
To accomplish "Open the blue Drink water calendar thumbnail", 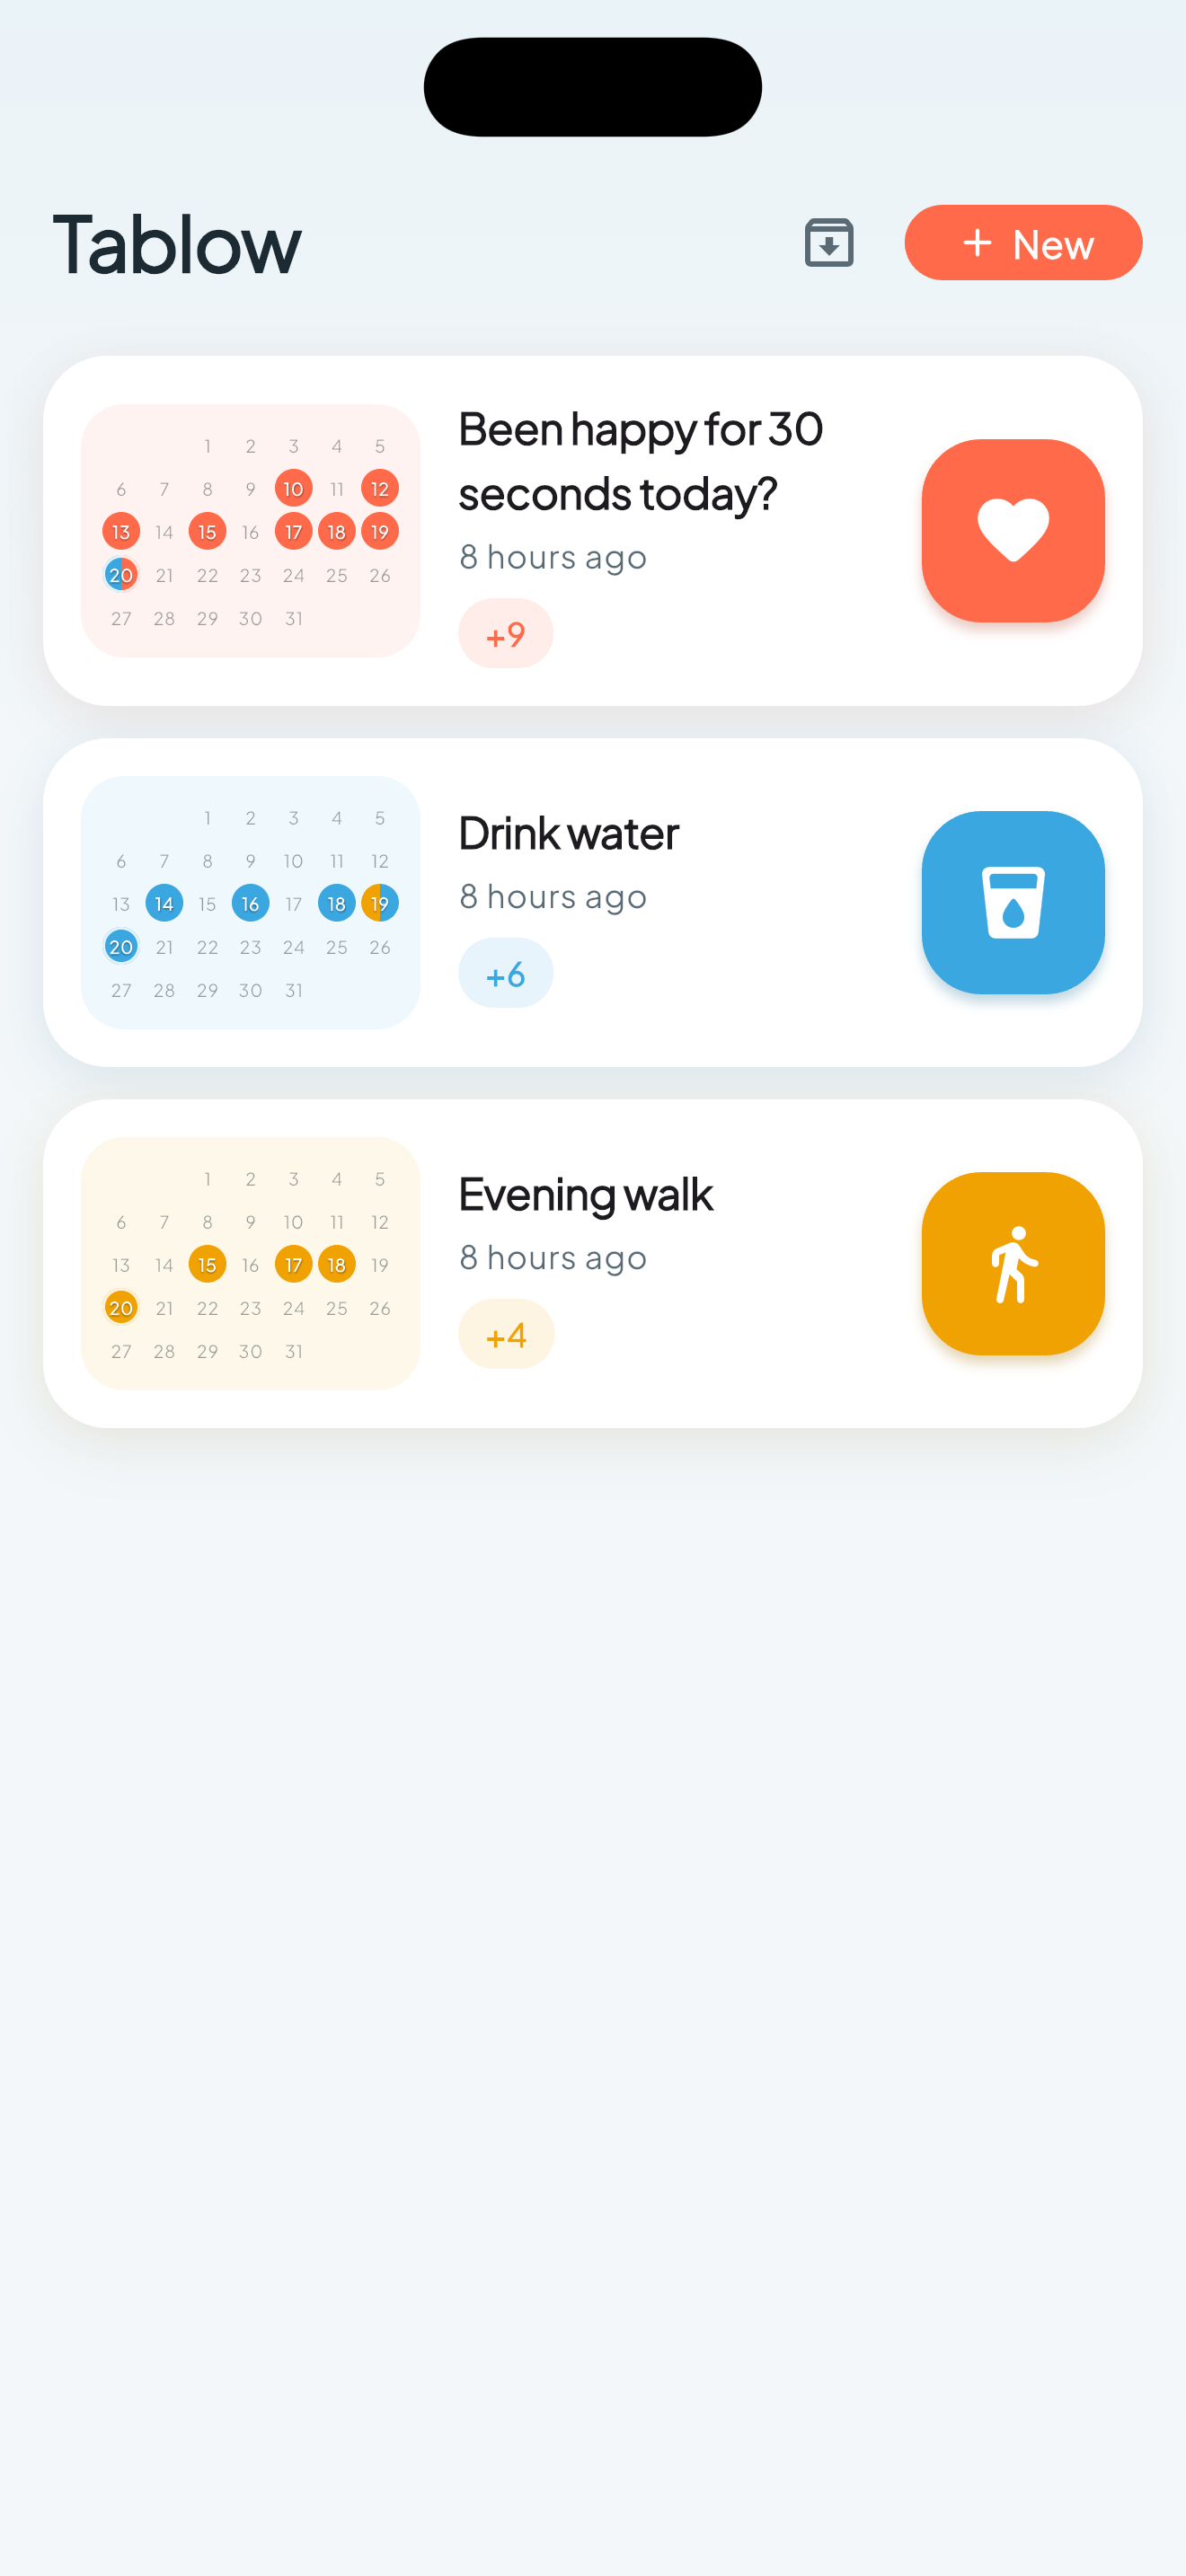I will (250, 902).
